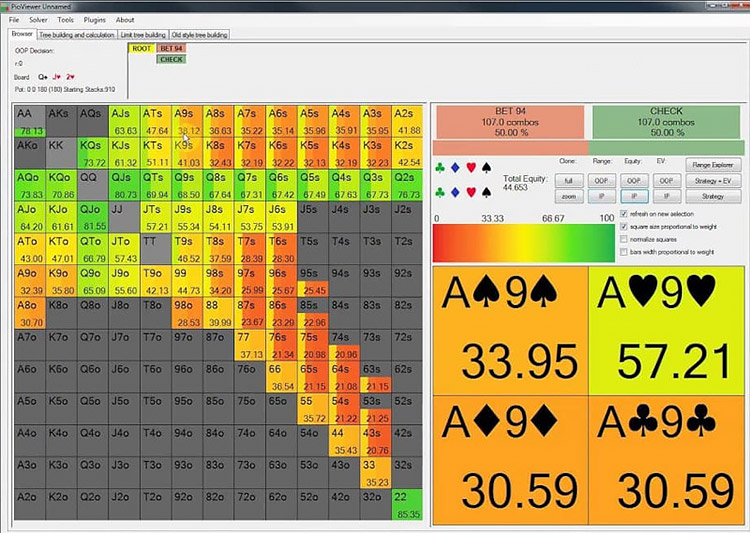The image size is (750, 533).
Task: Click the blue diamond icon in top row
Action: 457,167
